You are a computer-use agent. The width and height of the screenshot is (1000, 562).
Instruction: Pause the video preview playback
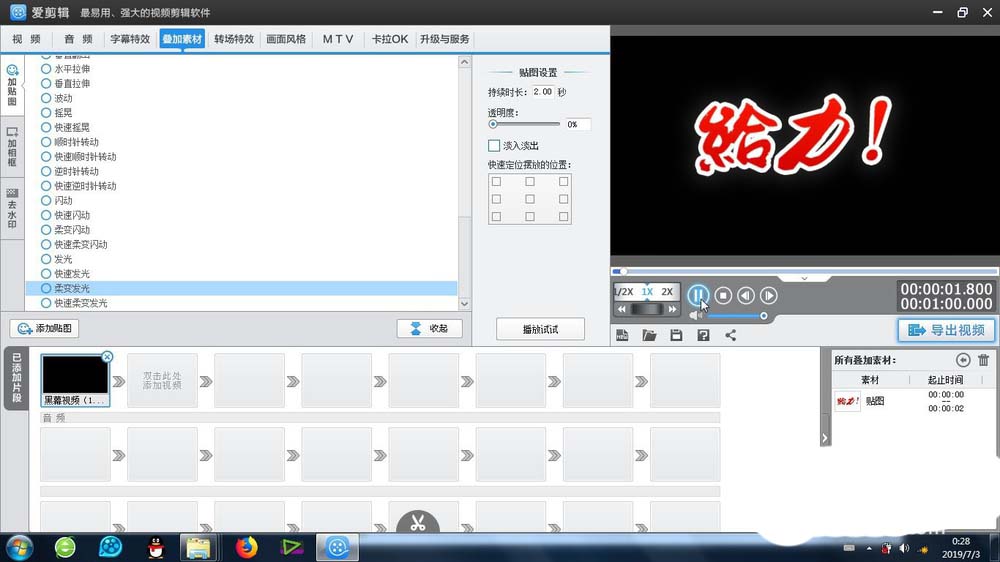[698, 295]
